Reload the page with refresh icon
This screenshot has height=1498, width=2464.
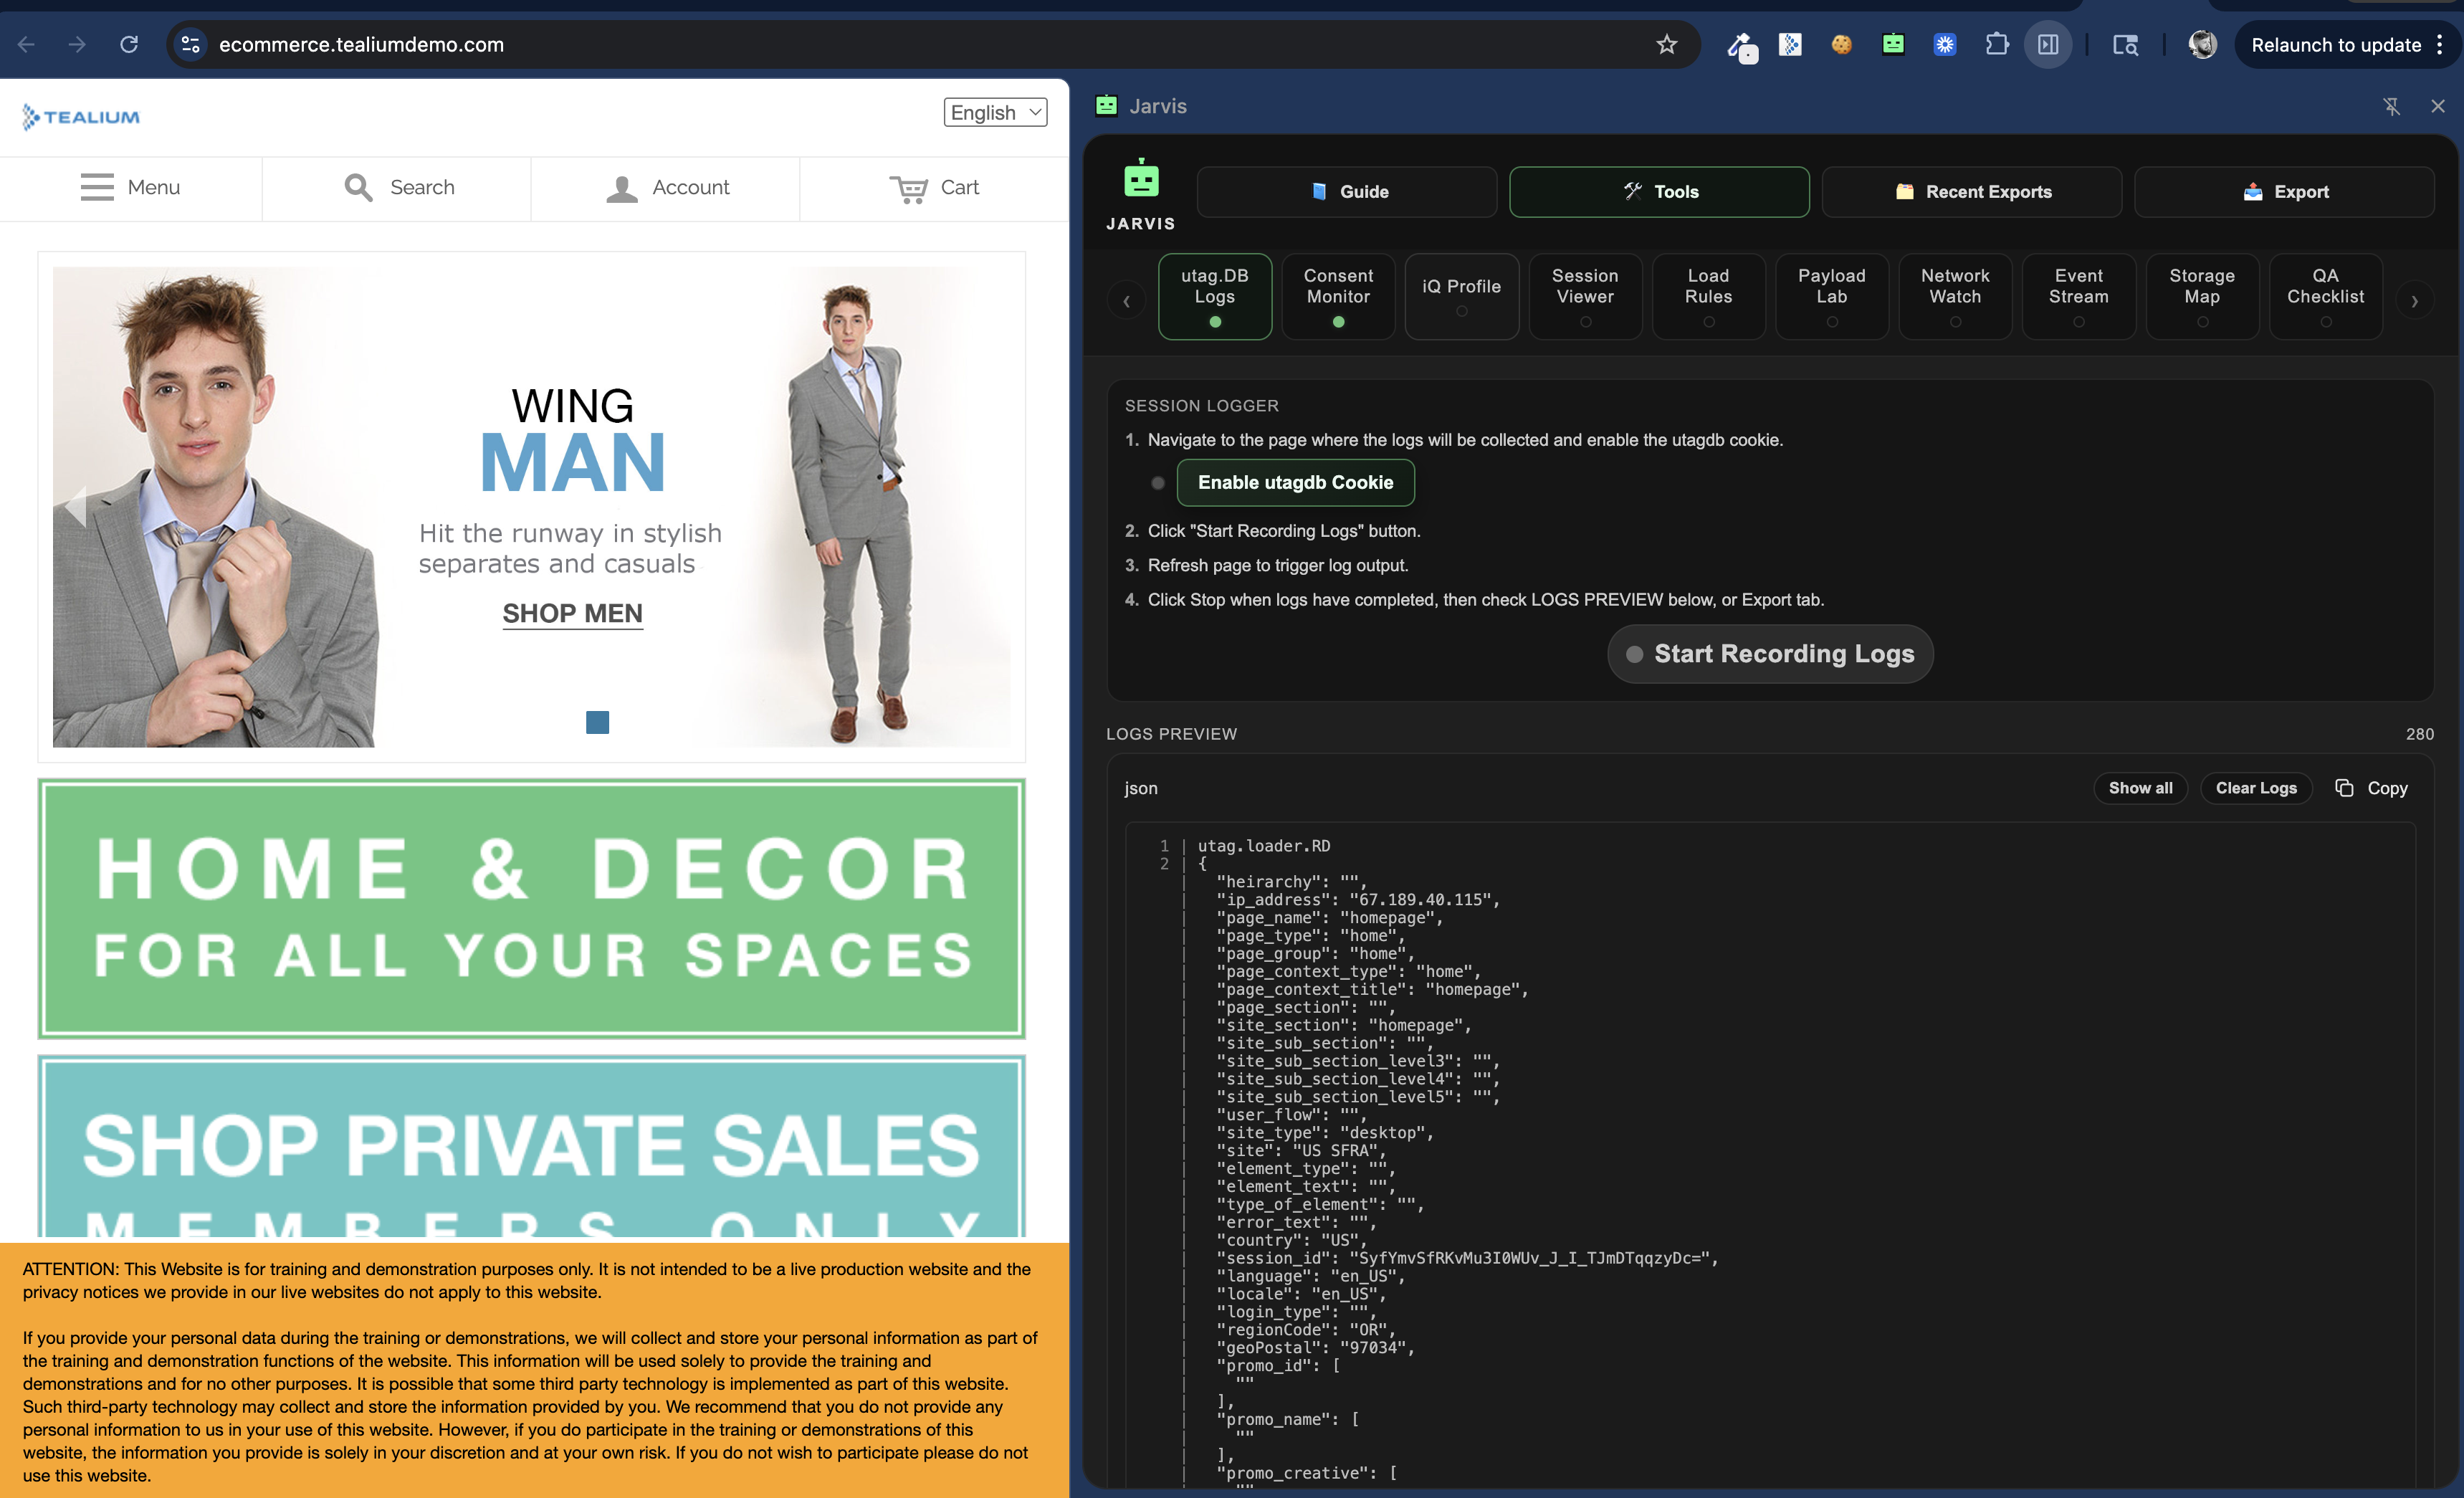click(129, 44)
